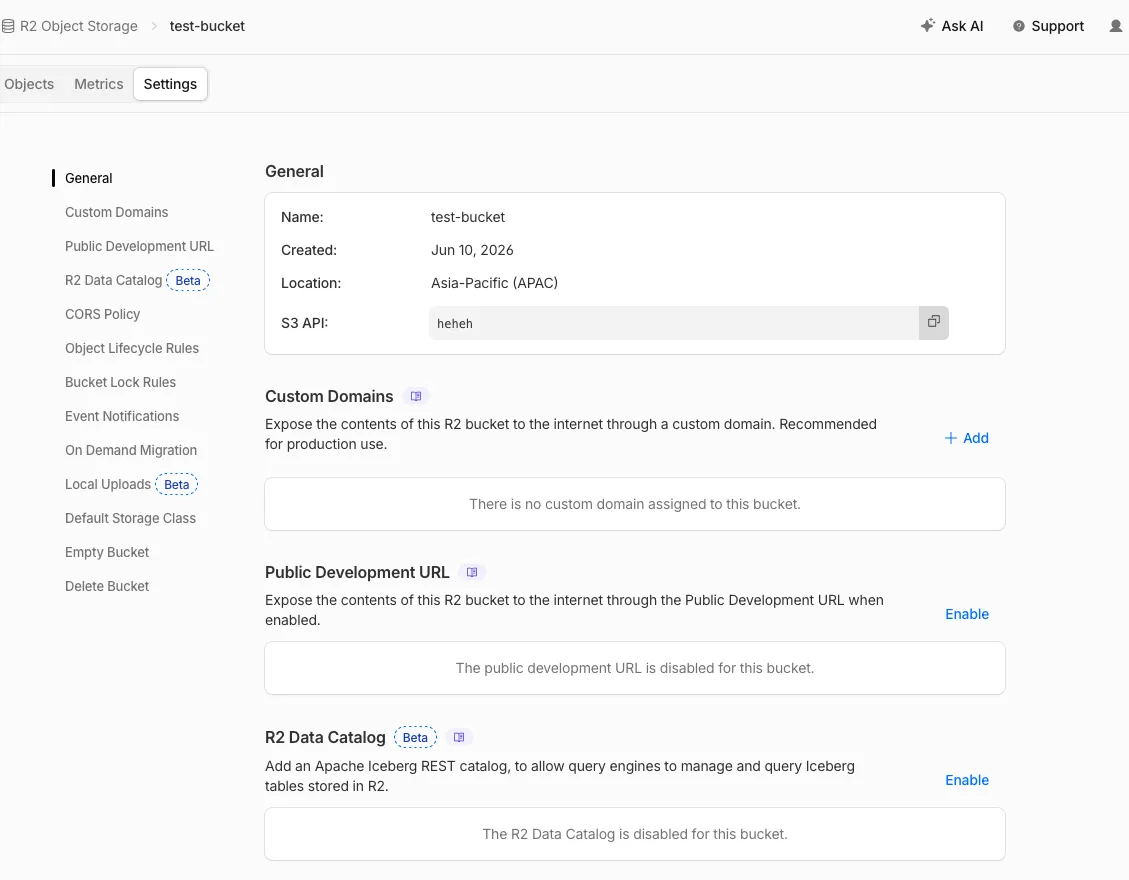Click the Support question mark icon
This screenshot has height=880, width=1129.
[x=1018, y=26]
